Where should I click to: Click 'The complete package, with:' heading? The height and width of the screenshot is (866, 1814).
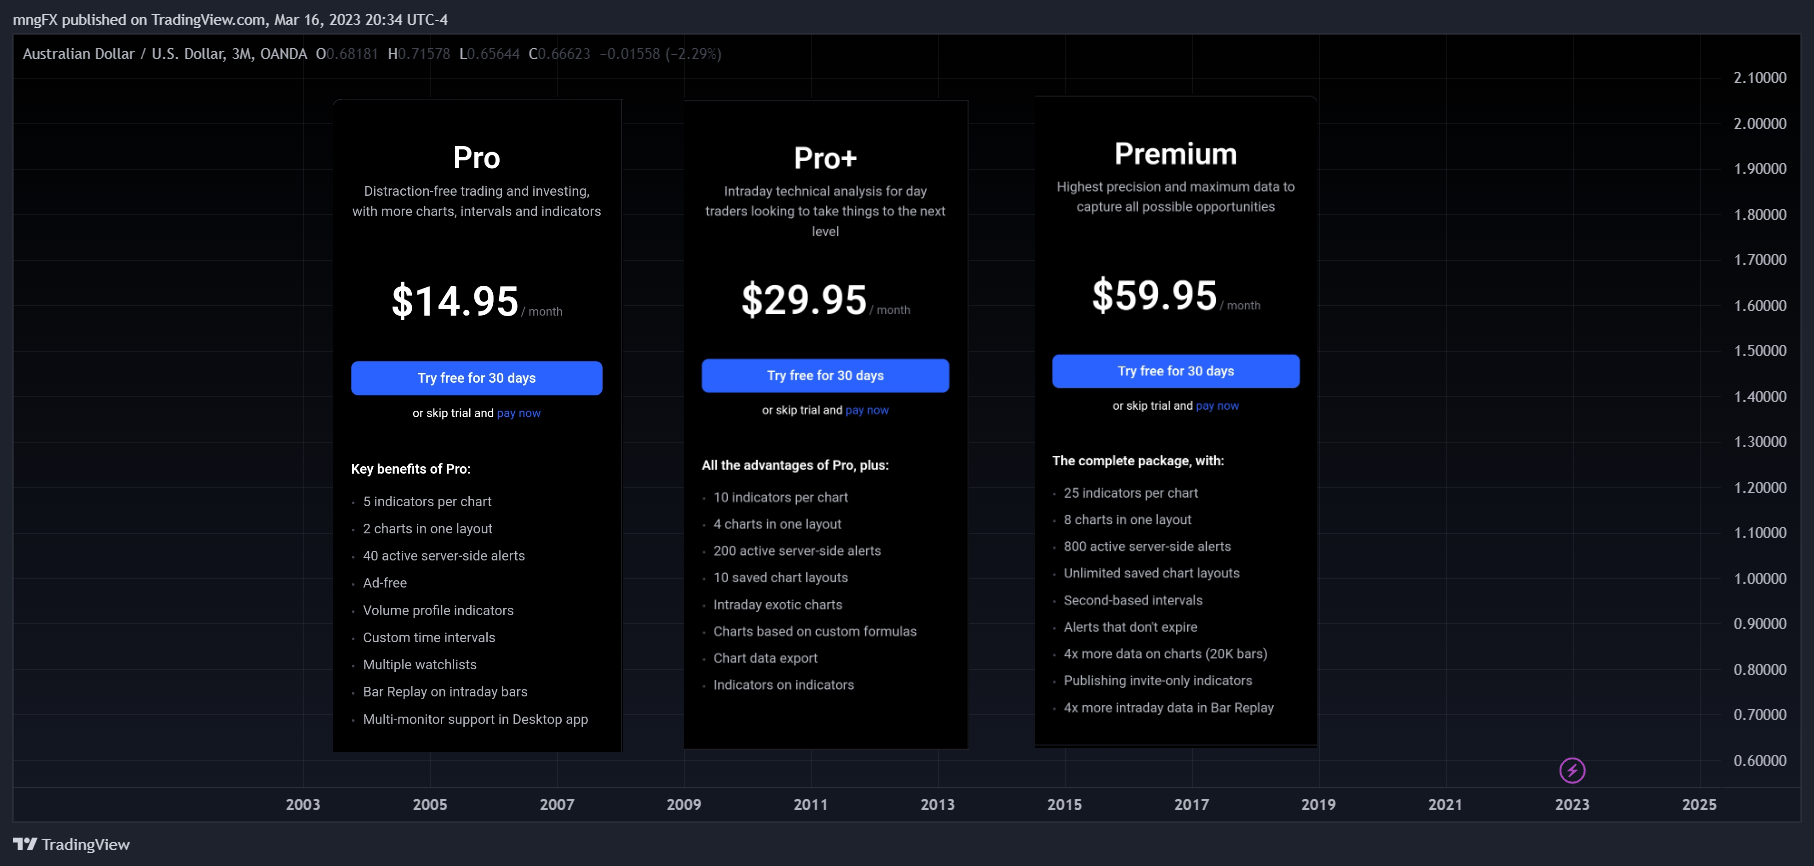[1138, 461]
